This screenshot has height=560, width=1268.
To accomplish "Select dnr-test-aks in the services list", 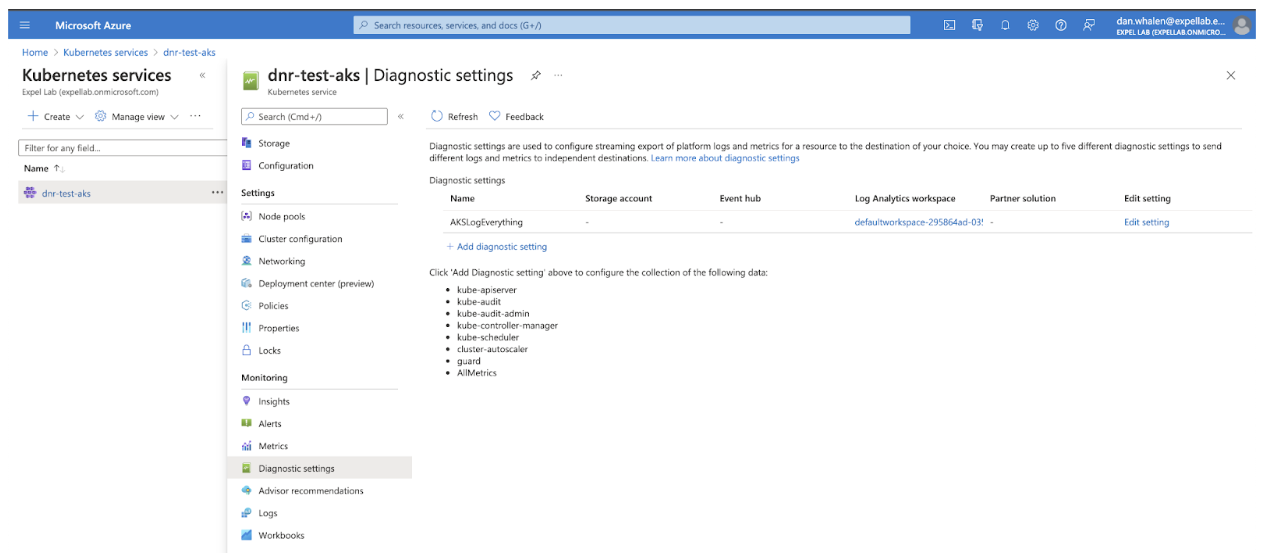I will tap(66, 193).
